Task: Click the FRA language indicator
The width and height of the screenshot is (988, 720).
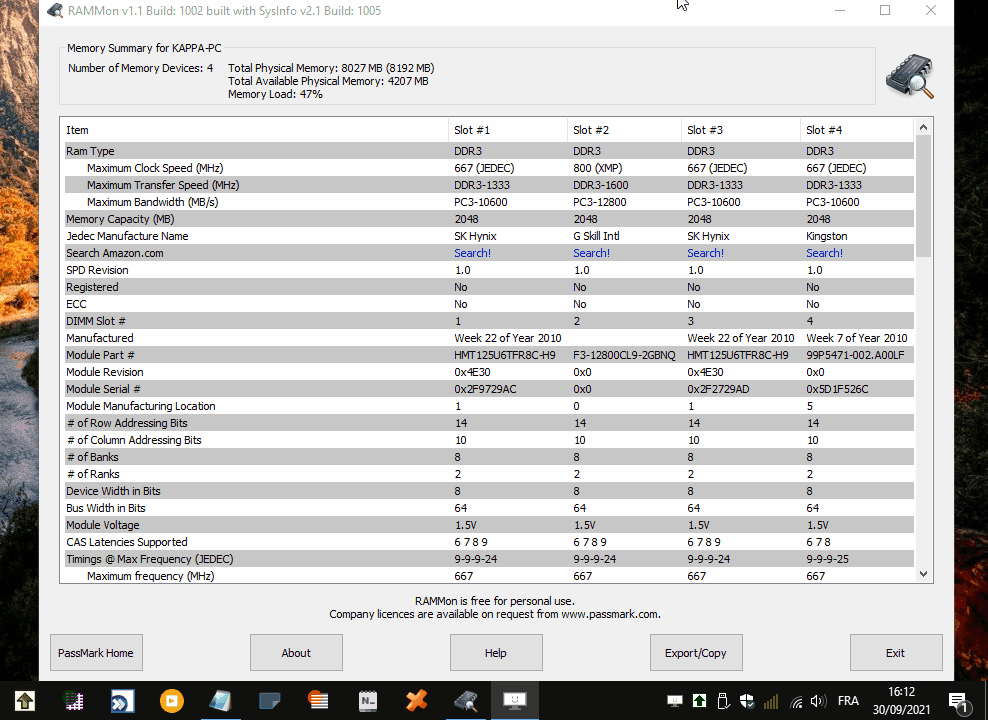Action: (848, 701)
